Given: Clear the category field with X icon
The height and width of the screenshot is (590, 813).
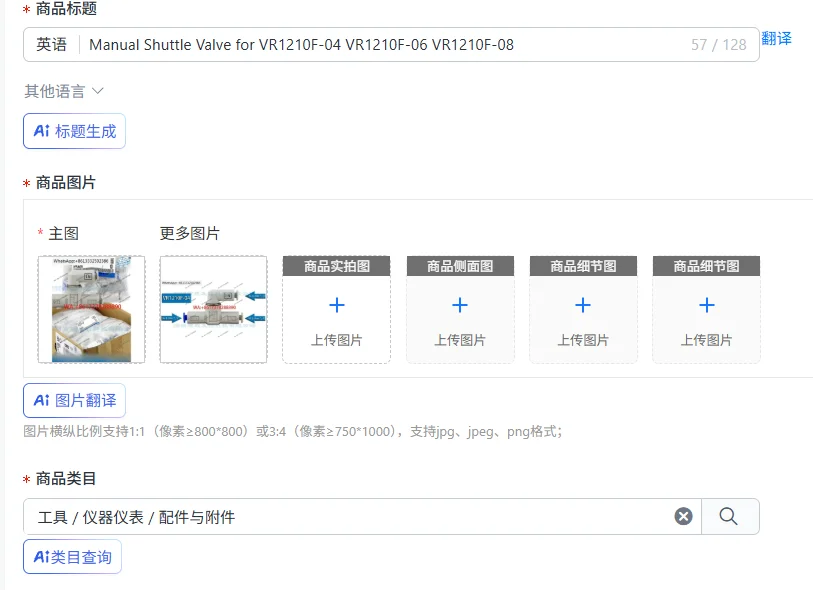Looking at the screenshot, I should [x=683, y=516].
